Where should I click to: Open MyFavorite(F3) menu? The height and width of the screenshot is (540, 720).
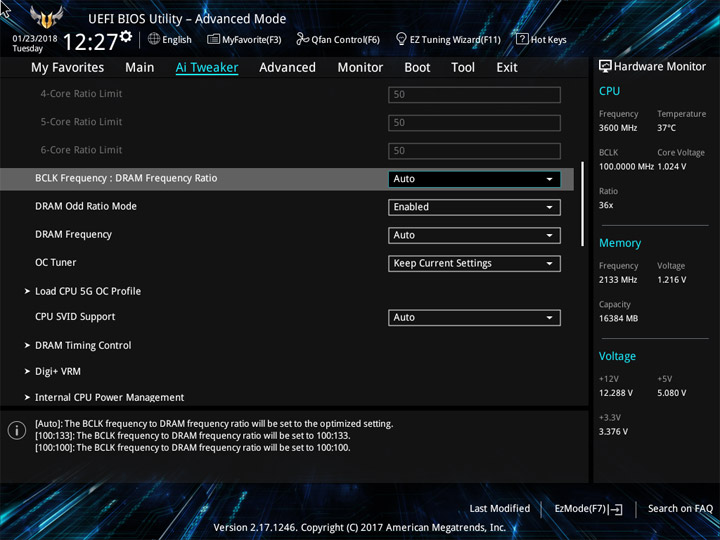[x=252, y=39]
